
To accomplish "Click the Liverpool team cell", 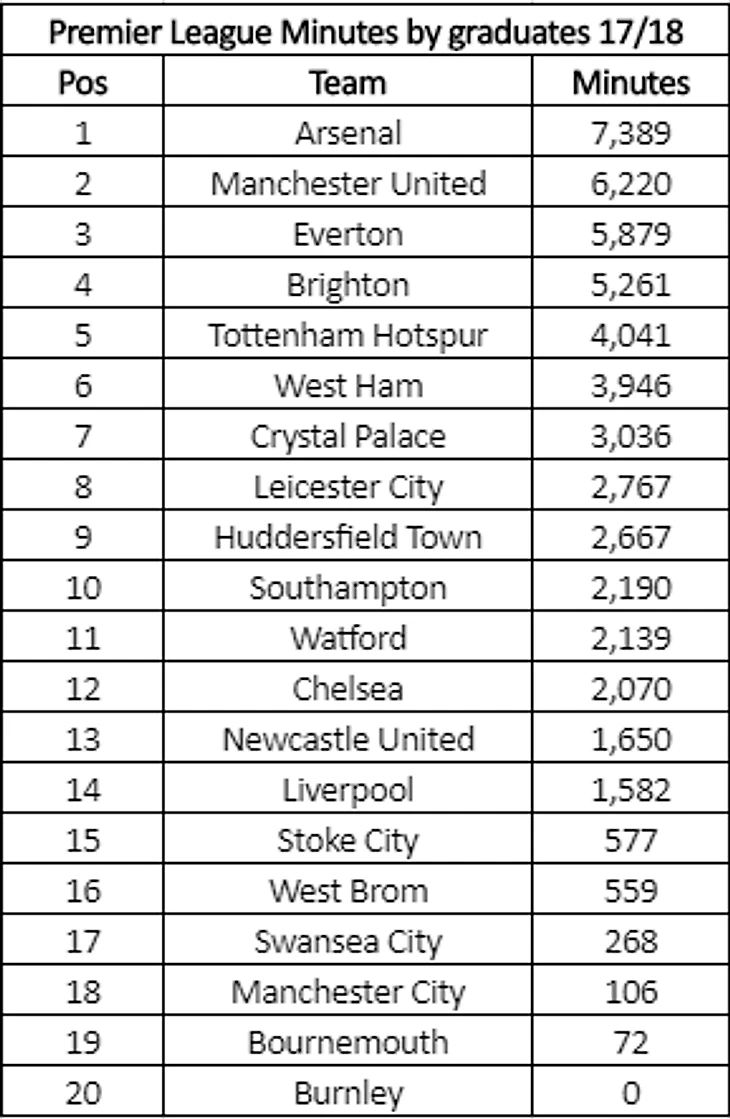I will pyautogui.click(x=348, y=791).
